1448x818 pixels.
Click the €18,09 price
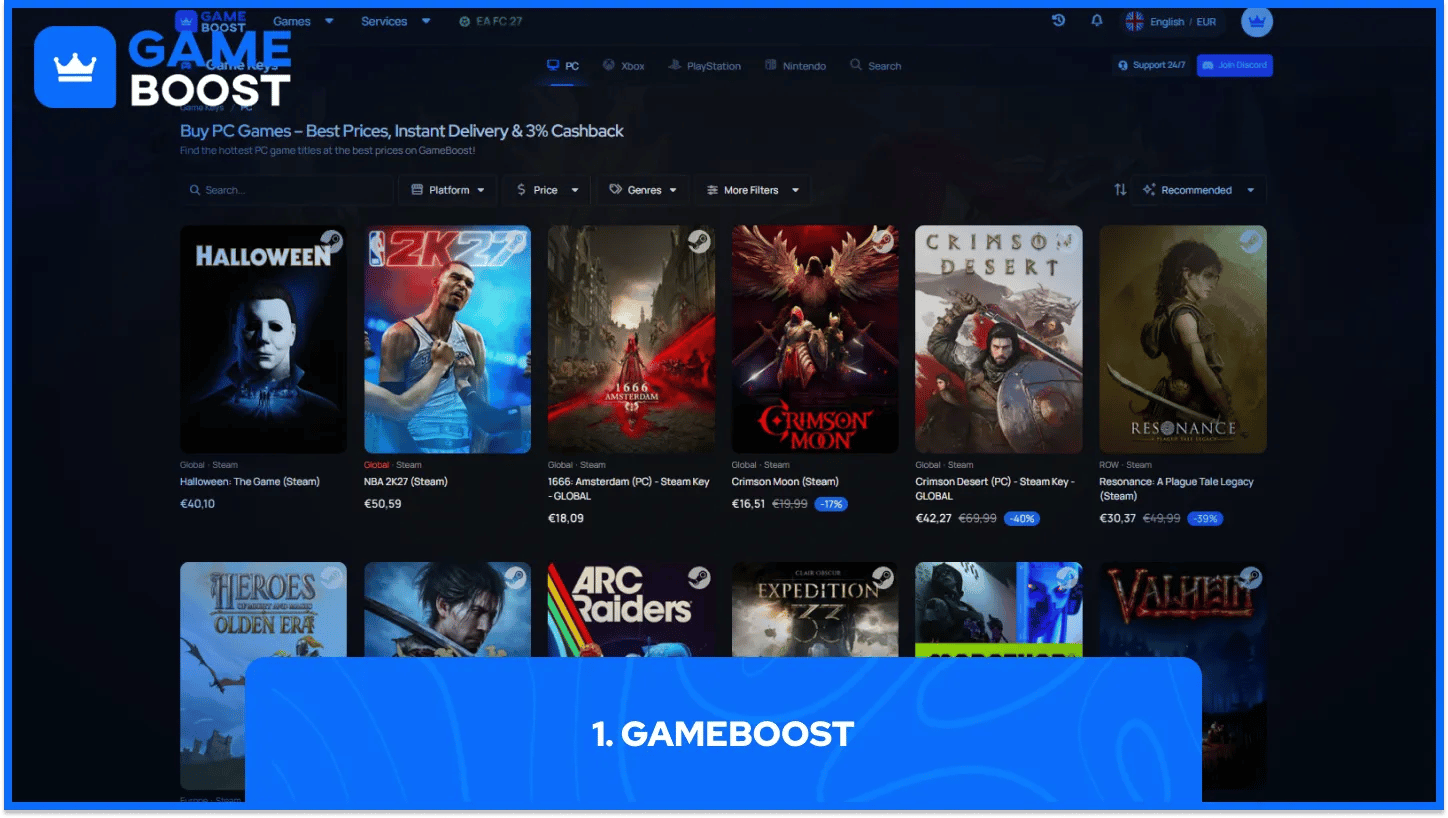[566, 518]
